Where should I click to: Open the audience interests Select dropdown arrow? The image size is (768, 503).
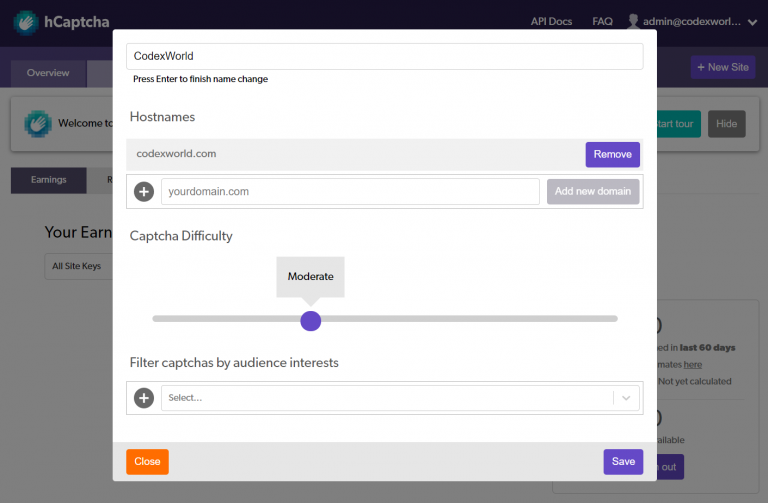626,398
